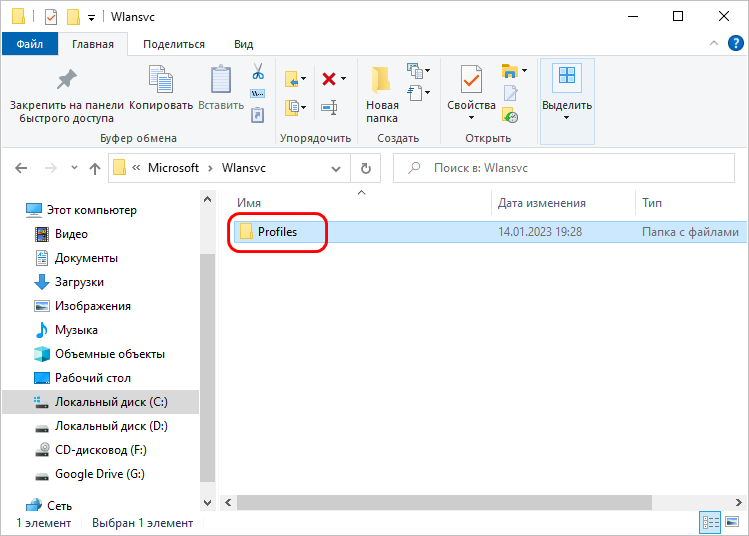
Task: Click the Refresh icon next to address bar
Action: (x=365, y=168)
